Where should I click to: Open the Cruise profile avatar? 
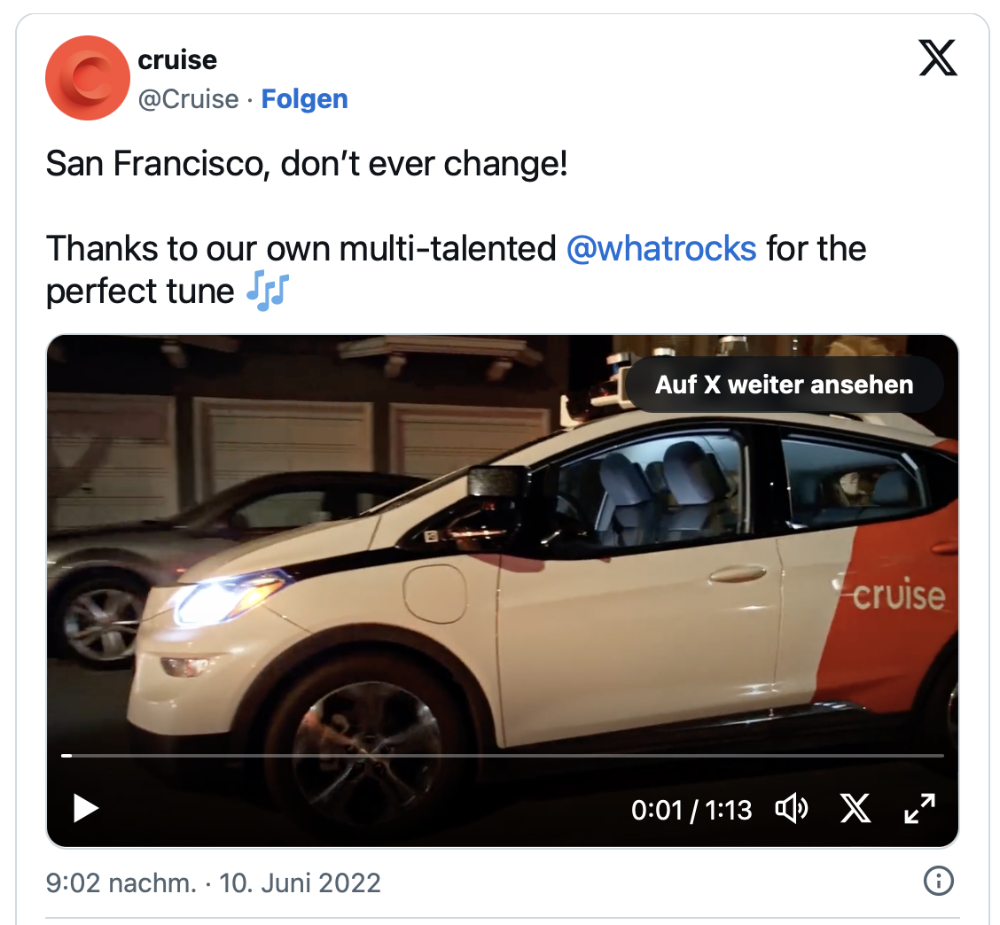(87, 78)
